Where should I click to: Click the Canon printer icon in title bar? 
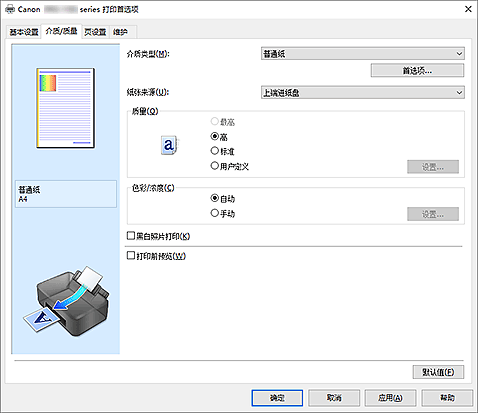10,9
